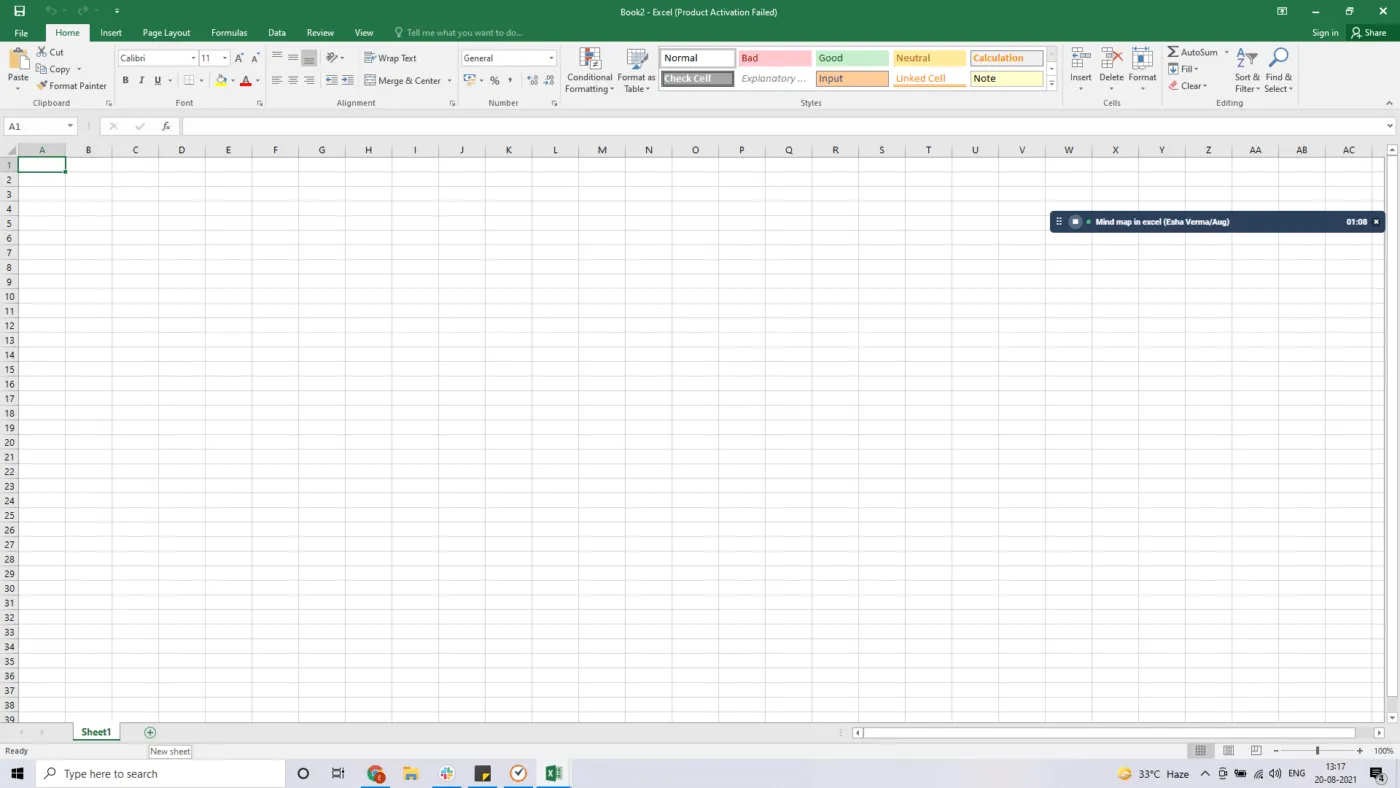This screenshot has width=1400, height=788.
Task: Toggle underline formatting
Action: point(156,80)
